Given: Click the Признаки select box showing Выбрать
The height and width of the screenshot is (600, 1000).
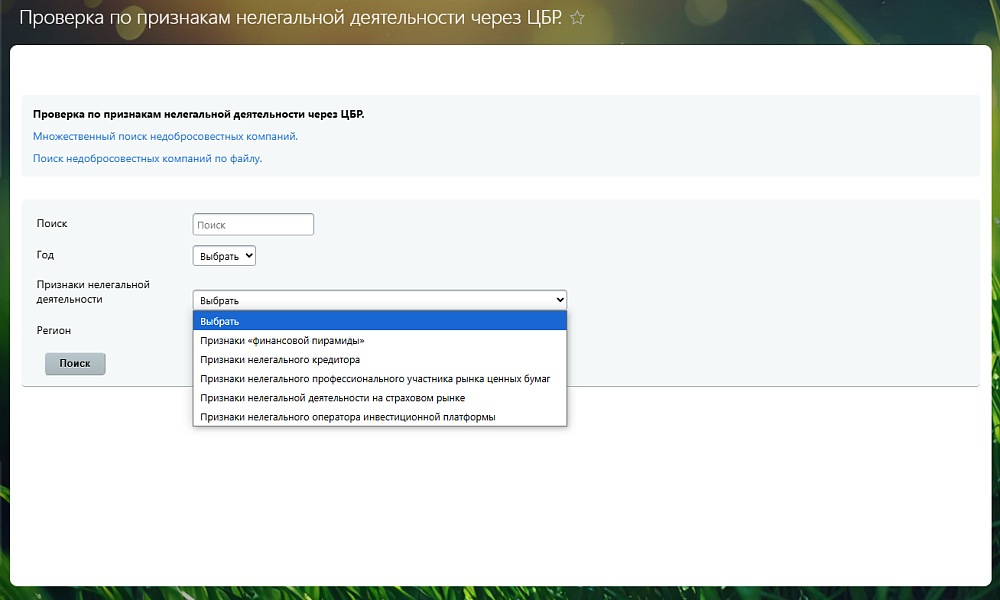Looking at the screenshot, I should click(370, 299).
